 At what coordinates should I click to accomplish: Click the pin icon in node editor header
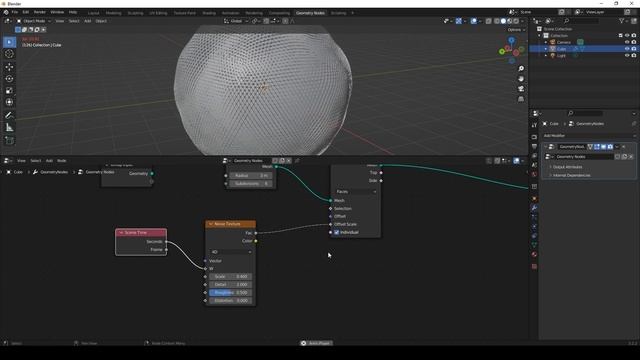297,161
